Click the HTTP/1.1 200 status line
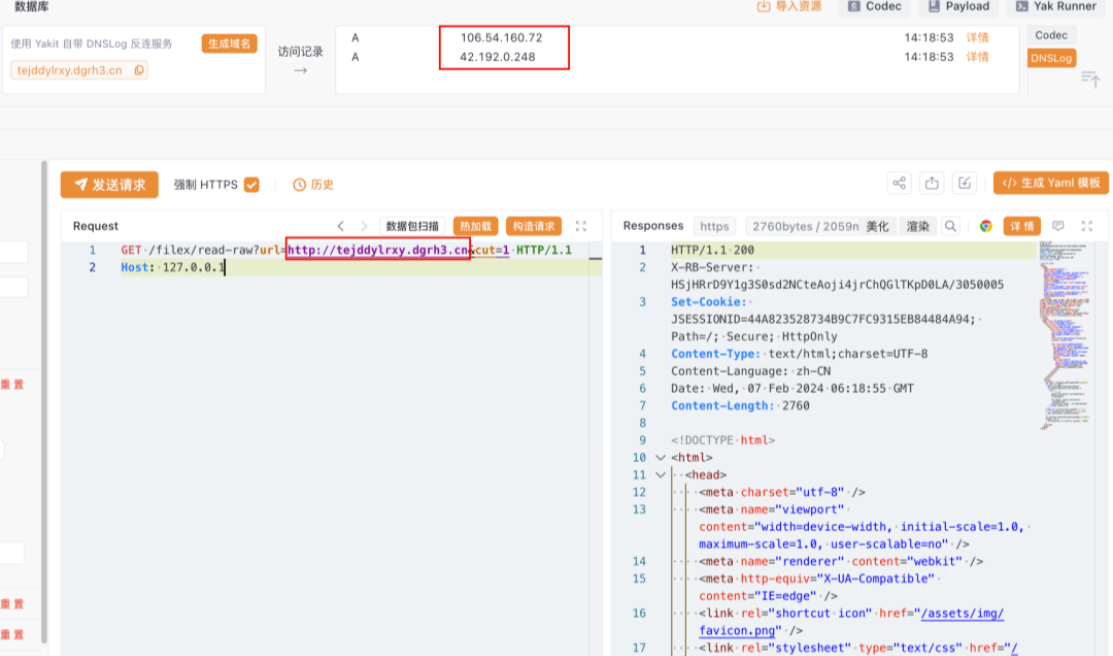Screen dimensions: 1113x656 713,250
